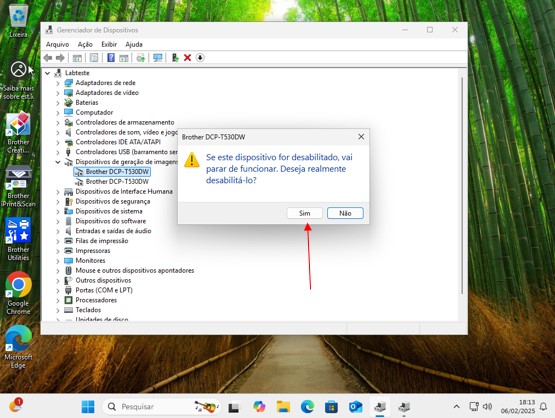Close the Brother DCP-T530DW dialog
The image size is (555, 418).
[x=361, y=137]
